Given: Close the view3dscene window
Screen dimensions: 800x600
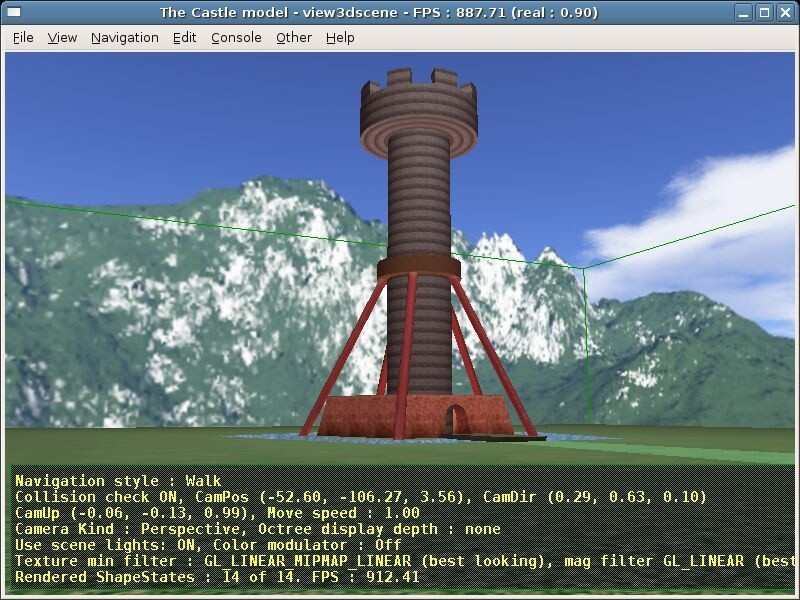Looking at the screenshot, I should [785, 13].
